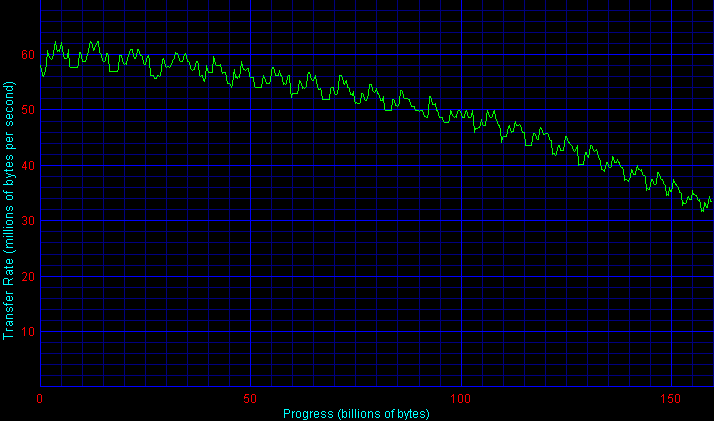Click the Y-axis label 10

point(28,331)
